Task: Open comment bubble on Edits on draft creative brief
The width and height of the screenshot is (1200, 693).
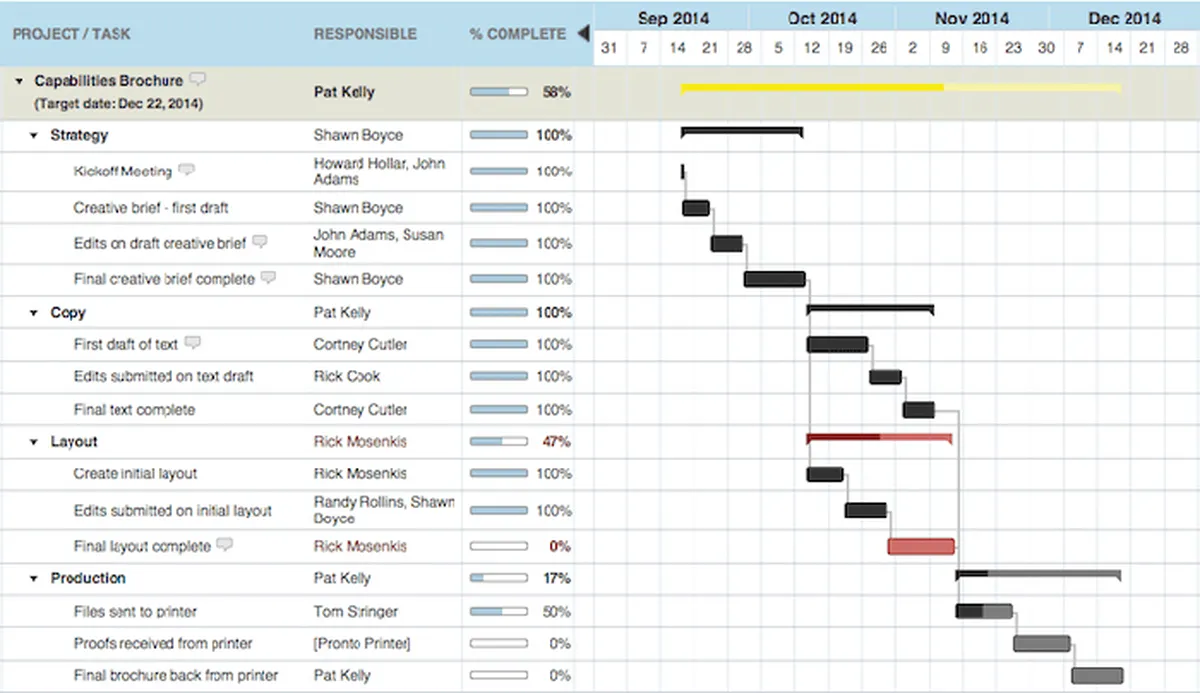Action: [260, 242]
